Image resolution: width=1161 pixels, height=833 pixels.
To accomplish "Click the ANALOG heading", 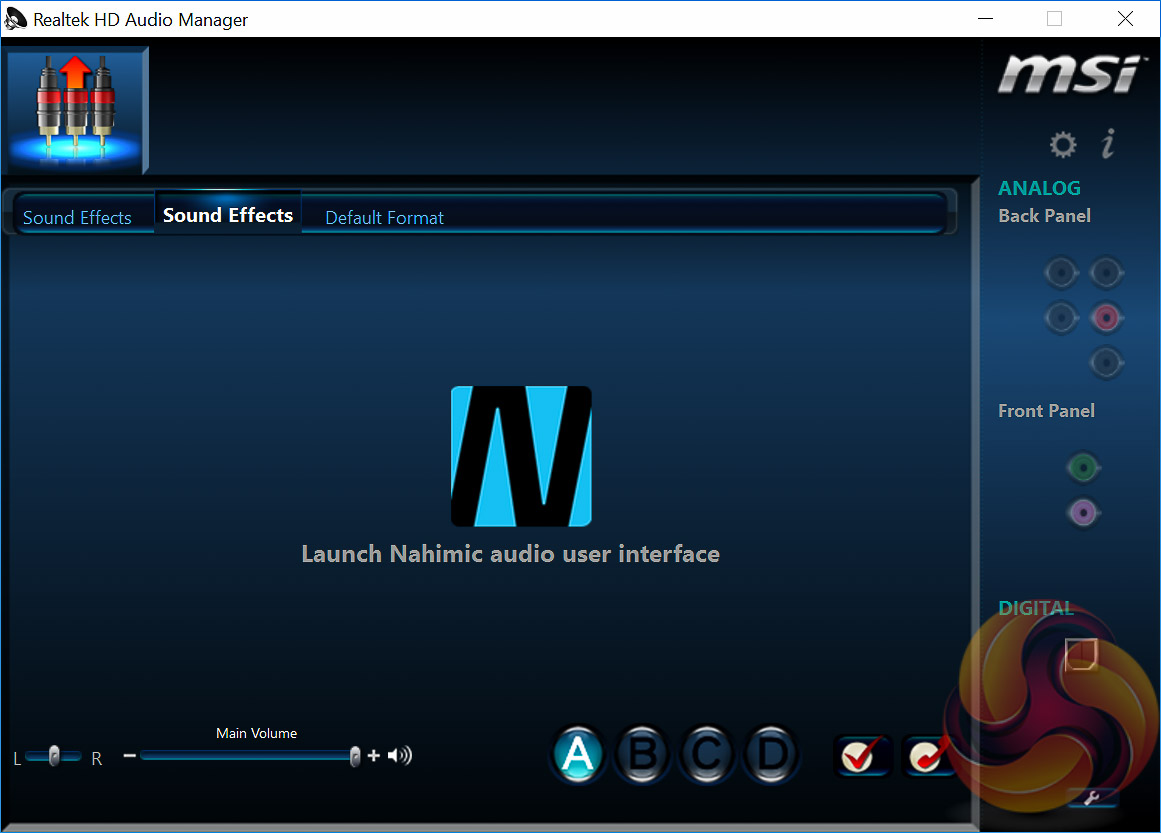I will (1039, 188).
